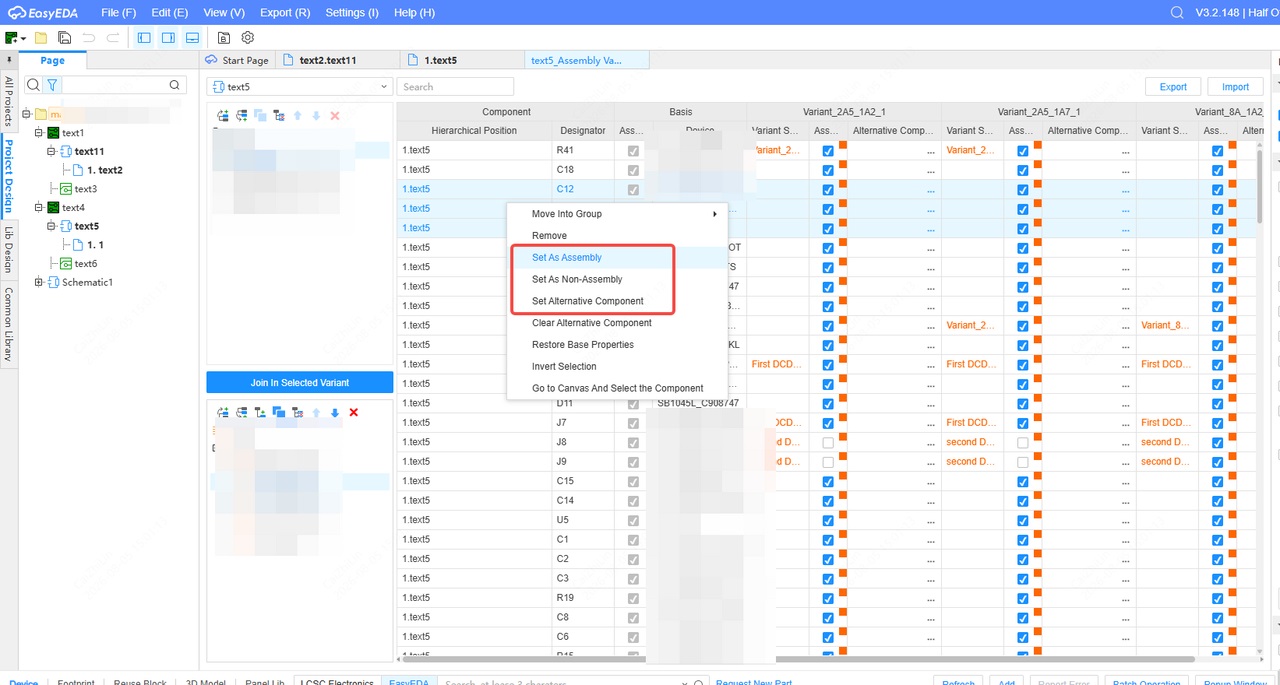Switch to the Start Page tab
Screen dimensions: 1280x685
[x=238, y=60]
